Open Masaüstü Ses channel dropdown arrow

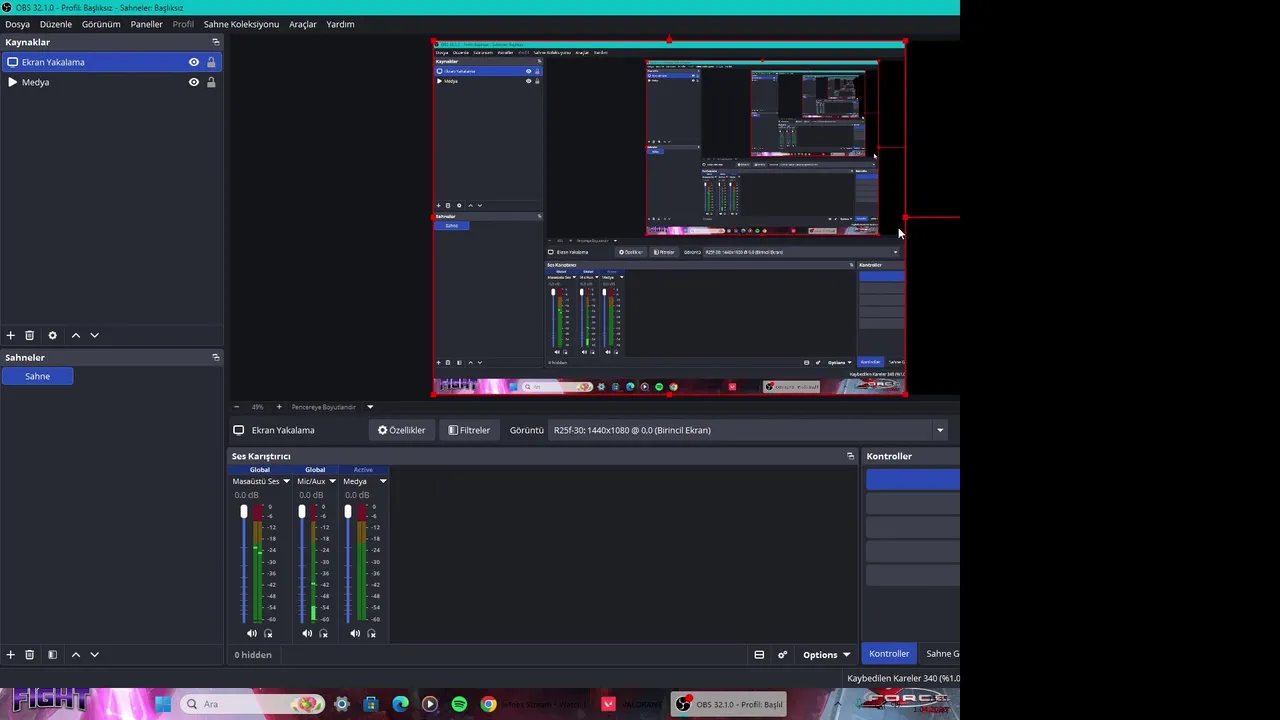(286, 481)
